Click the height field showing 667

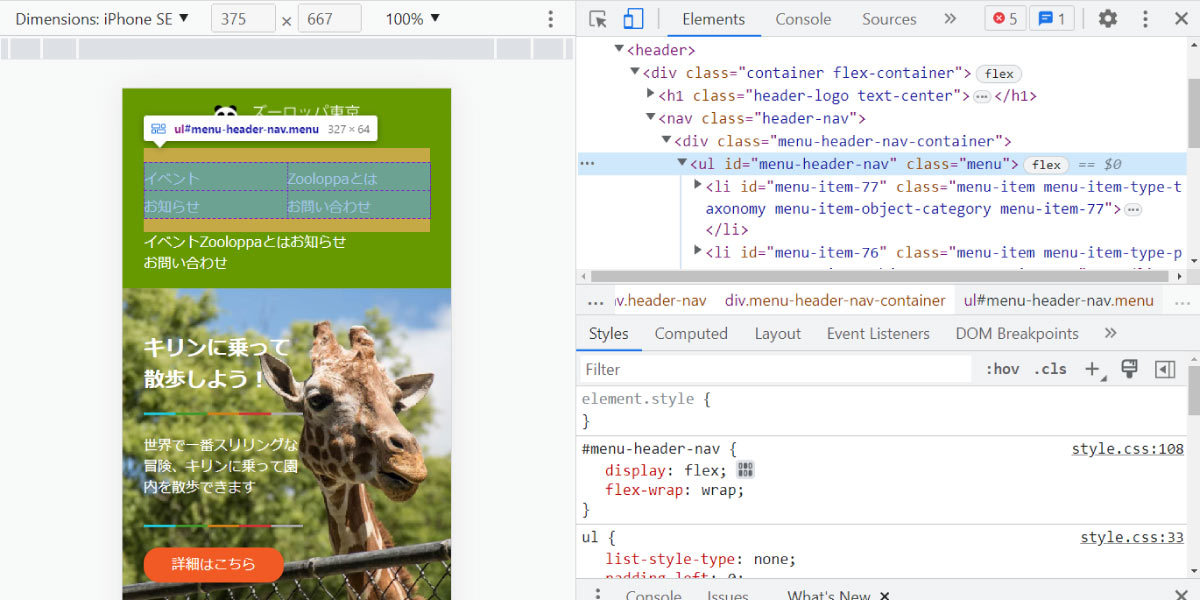329,19
